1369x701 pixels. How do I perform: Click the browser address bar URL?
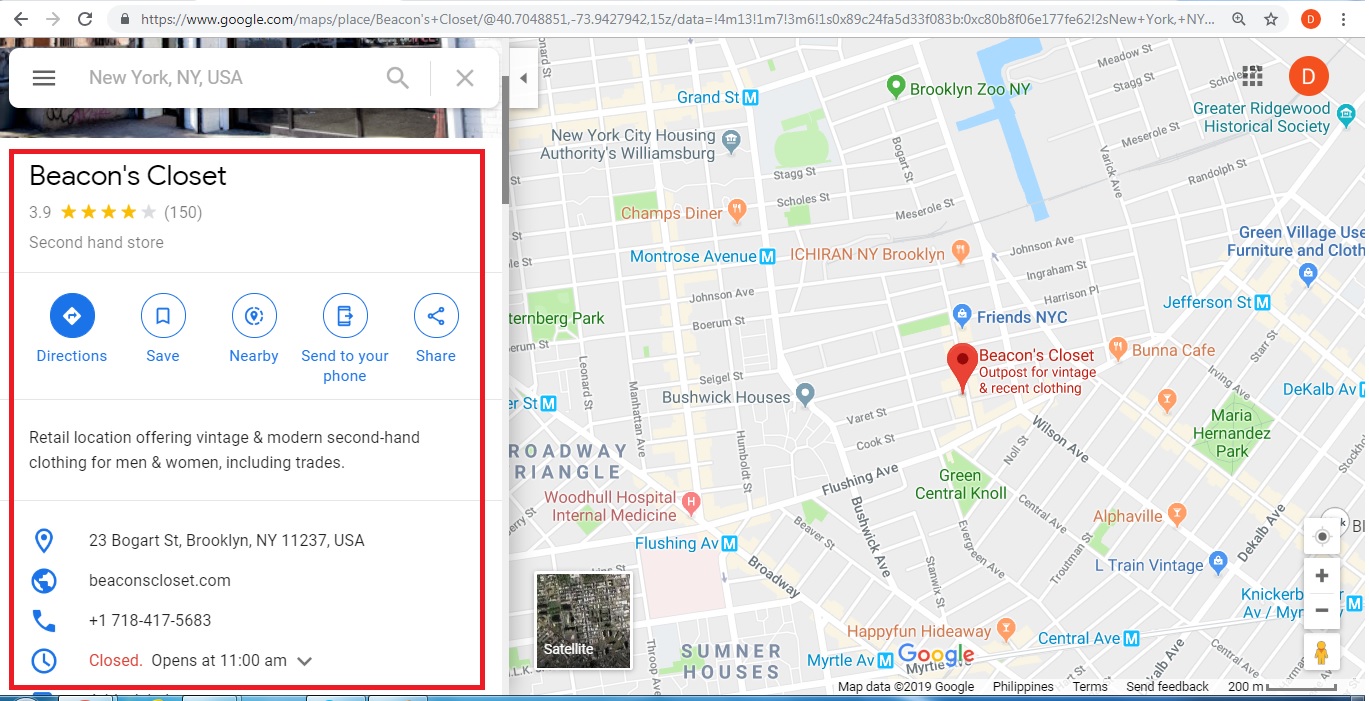click(x=675, y=19)
